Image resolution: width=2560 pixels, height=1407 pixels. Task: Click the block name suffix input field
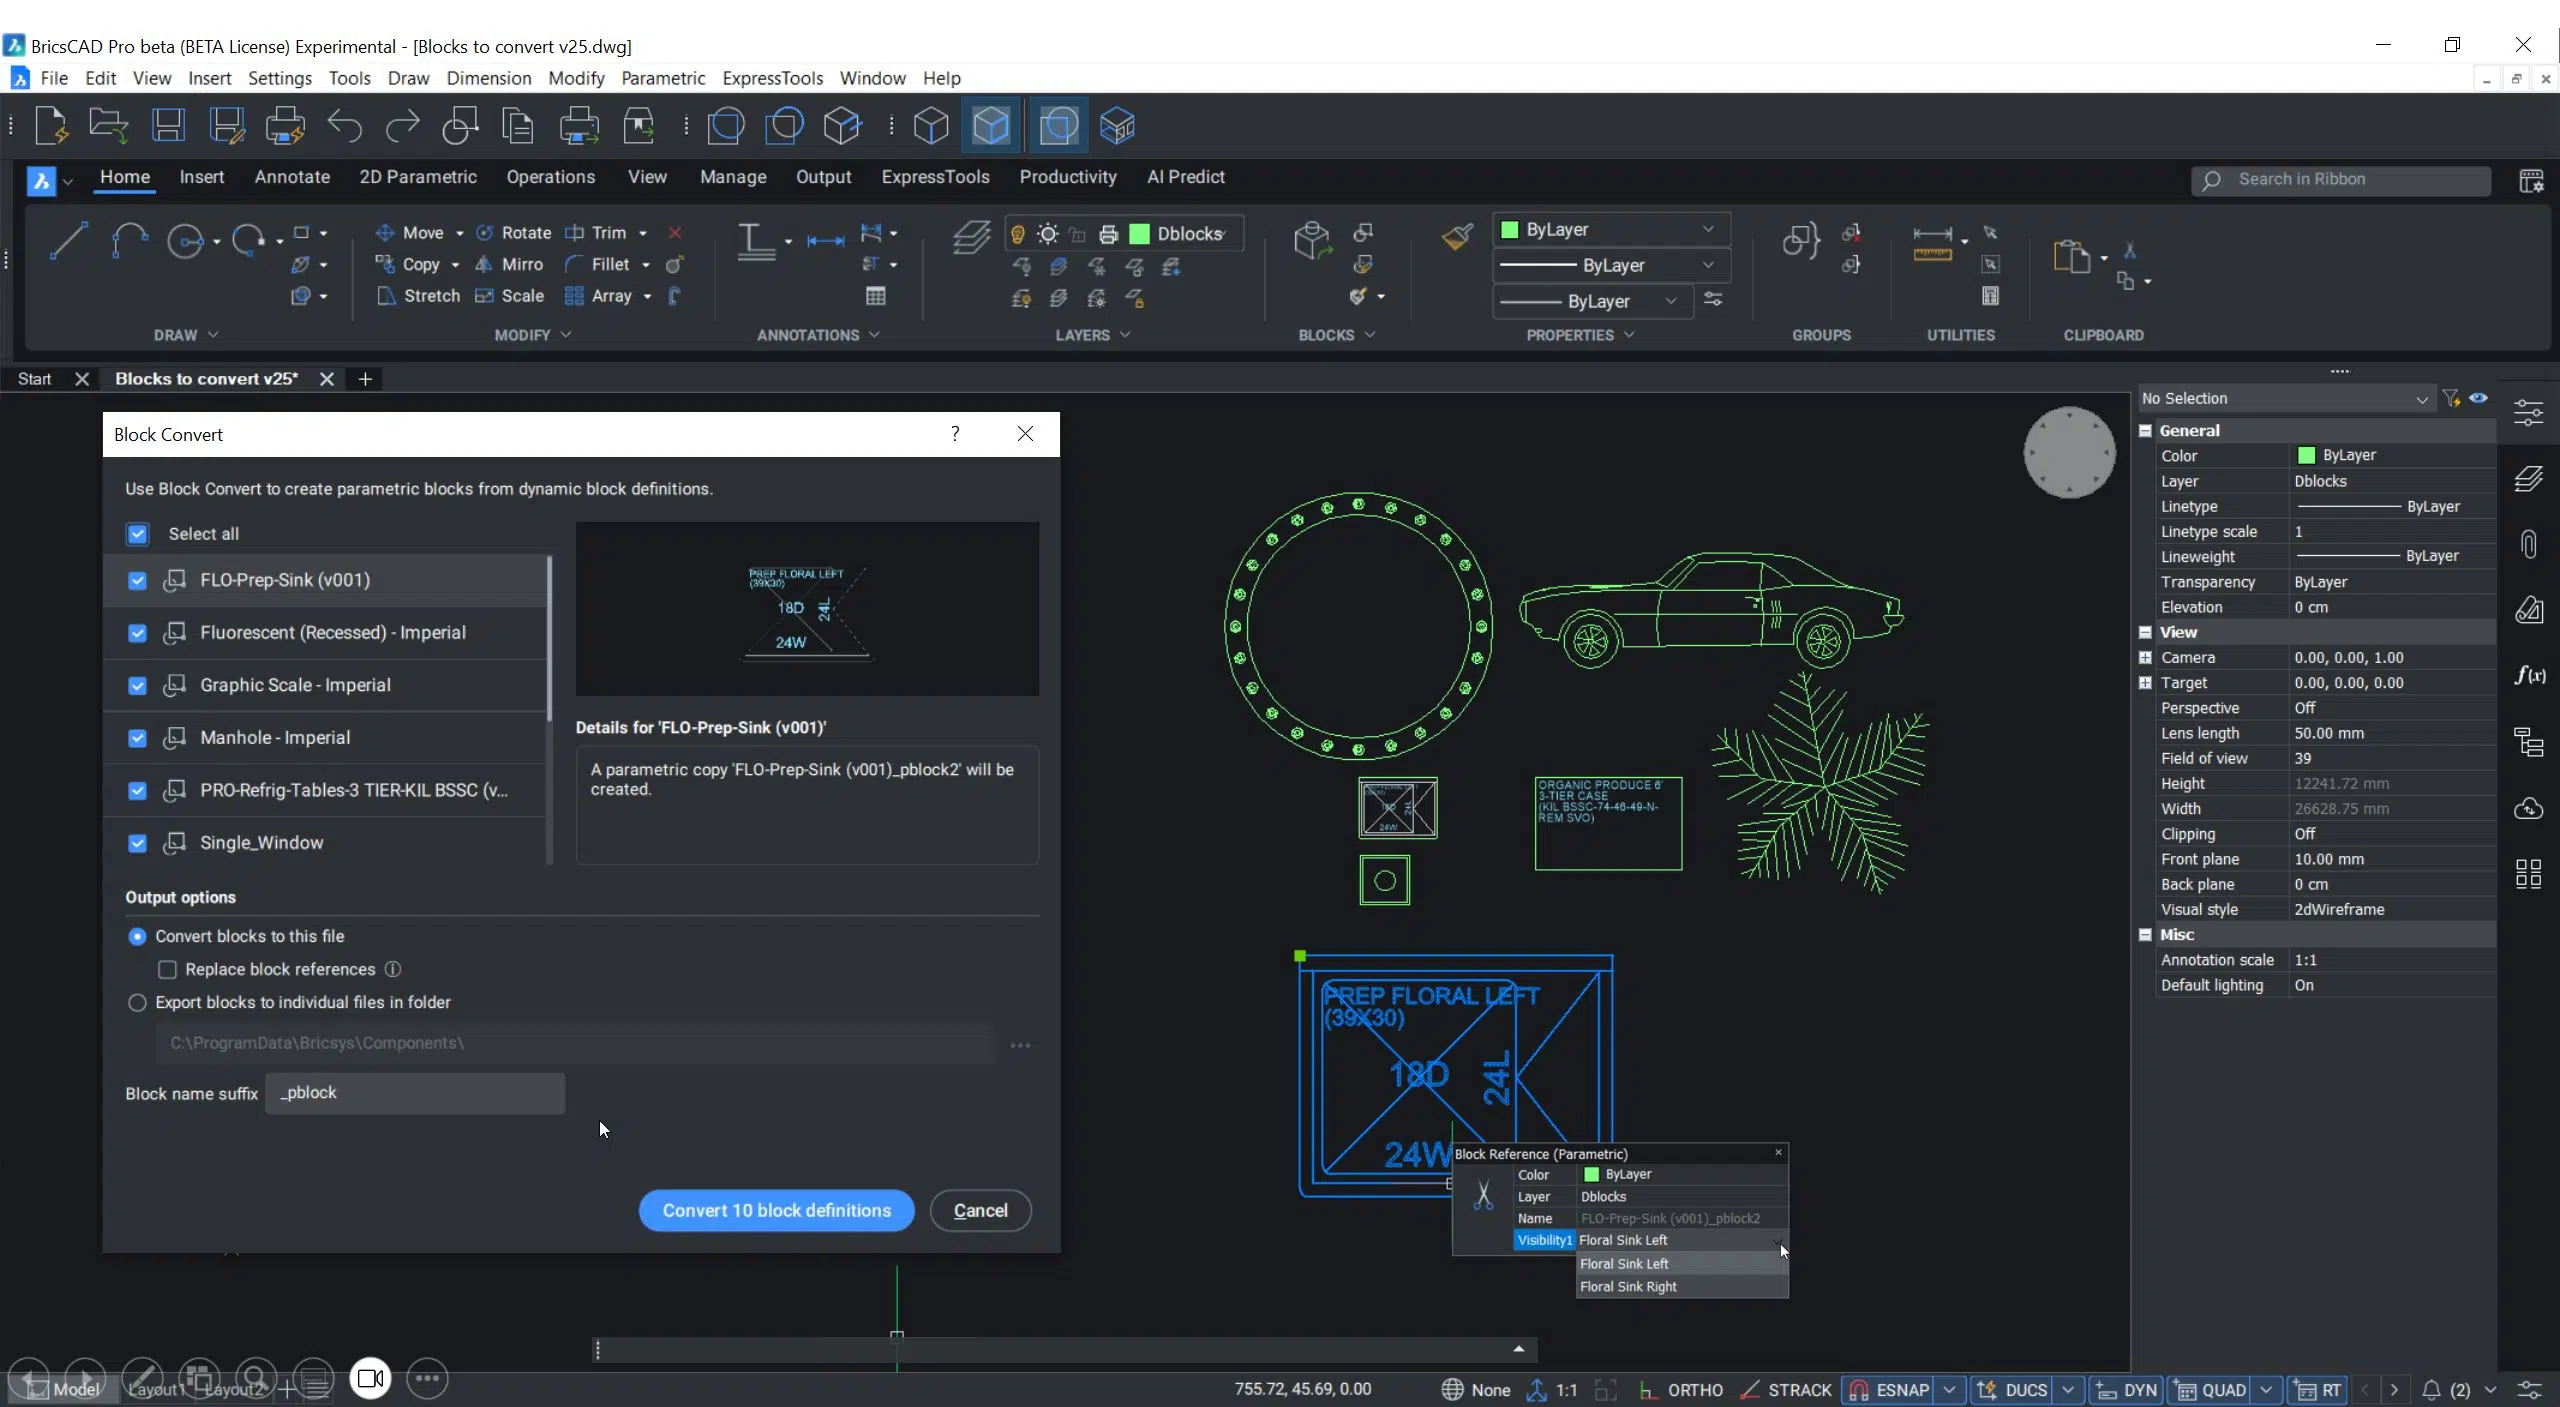tap(414, 1093)
